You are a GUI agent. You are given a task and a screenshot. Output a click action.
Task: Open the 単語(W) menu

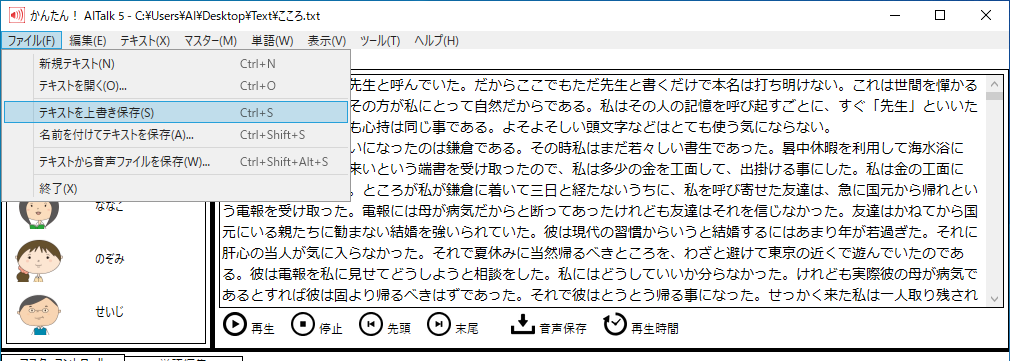(272, 41)
